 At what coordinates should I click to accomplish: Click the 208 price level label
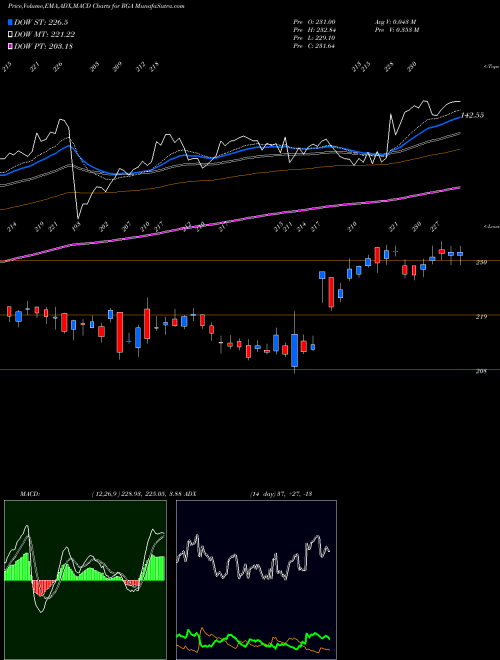(x=481, y=371)
